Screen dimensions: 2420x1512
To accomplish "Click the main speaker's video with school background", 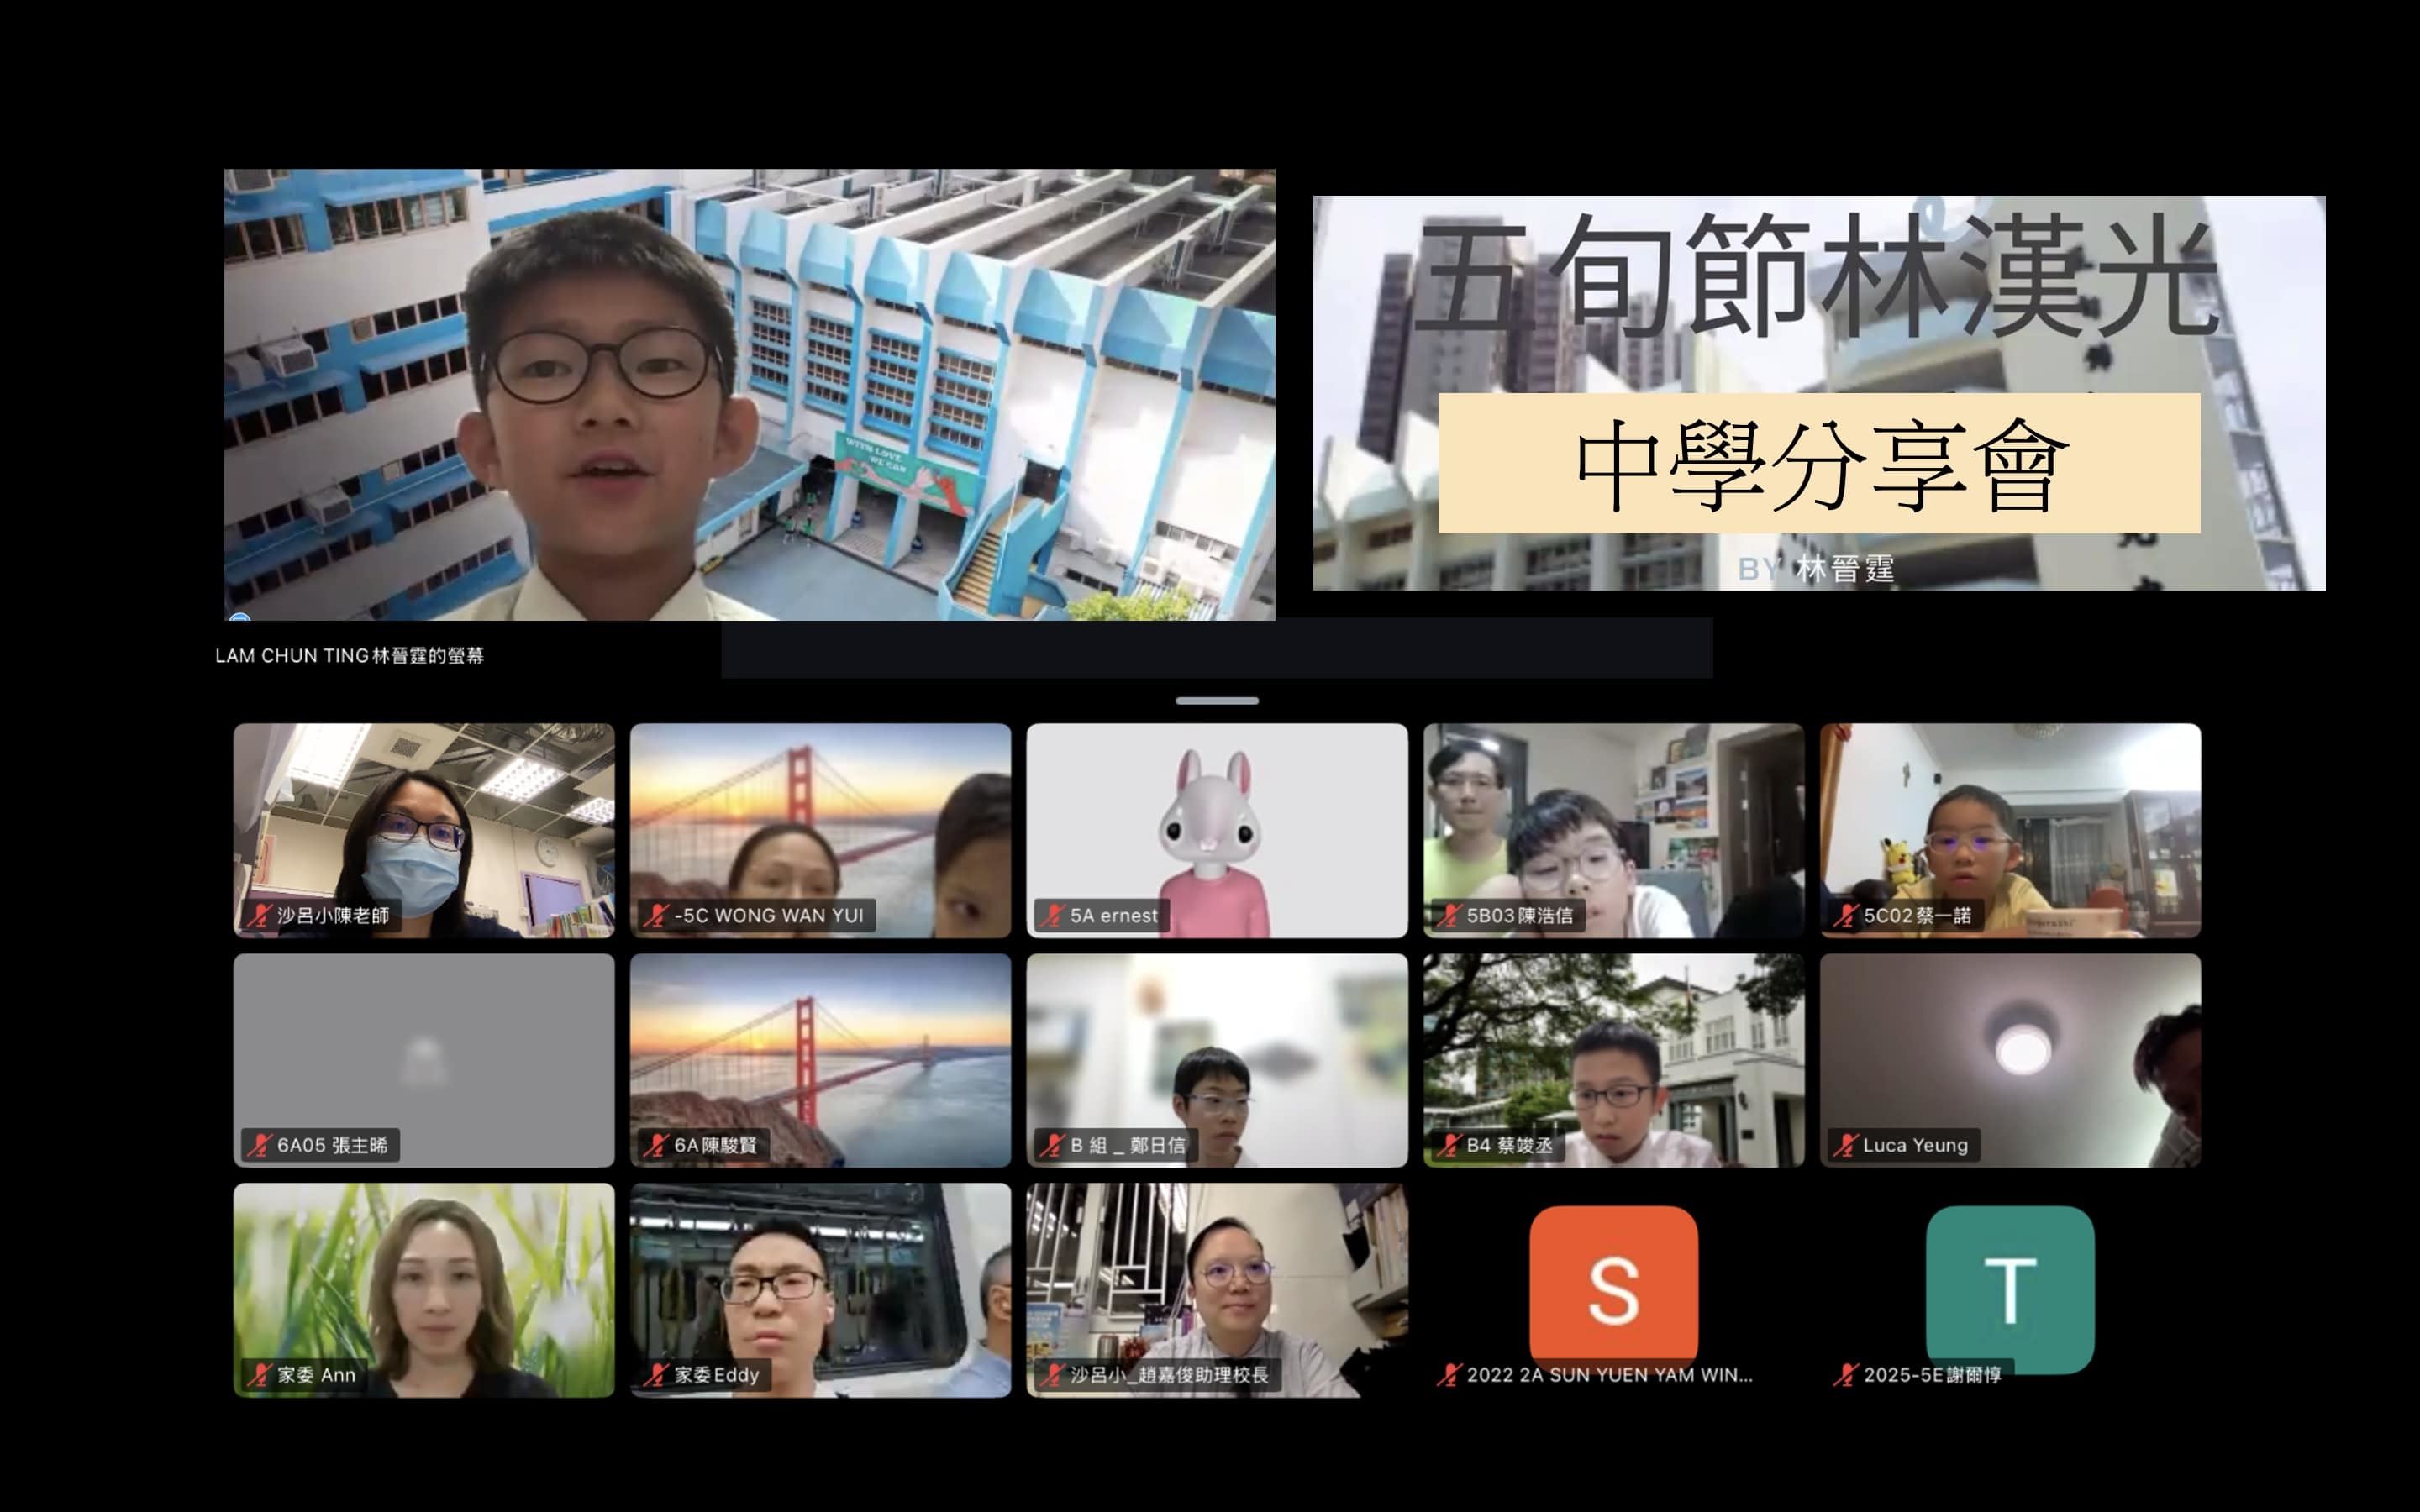I will point(749,394).
